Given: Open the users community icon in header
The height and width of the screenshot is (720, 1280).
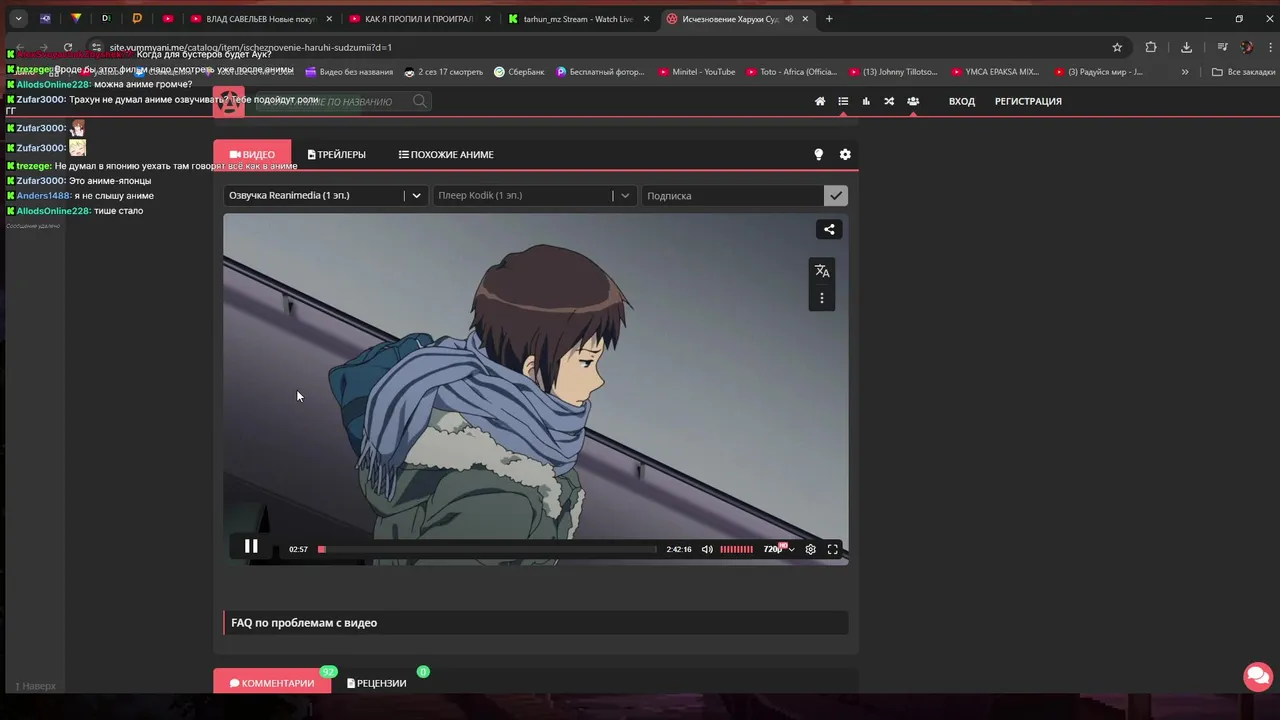Looking at the screenshot, I should click(913, 101).
